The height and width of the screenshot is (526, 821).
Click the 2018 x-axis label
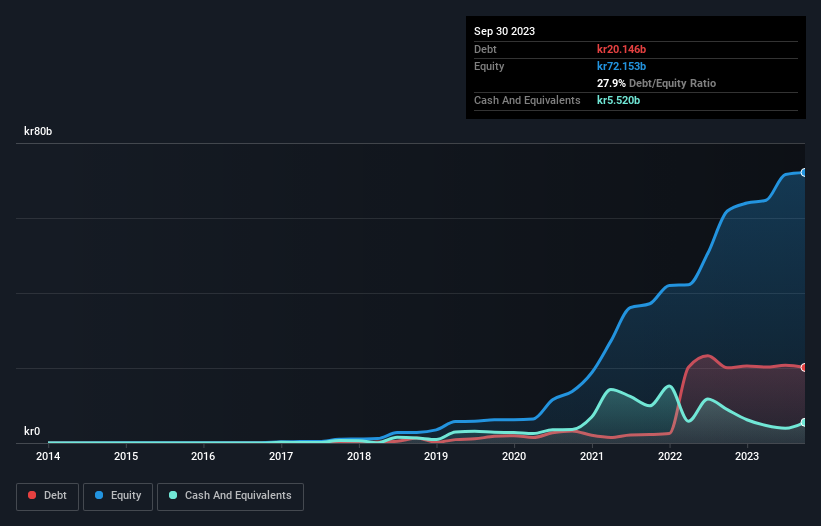click(x=359, y=456)
